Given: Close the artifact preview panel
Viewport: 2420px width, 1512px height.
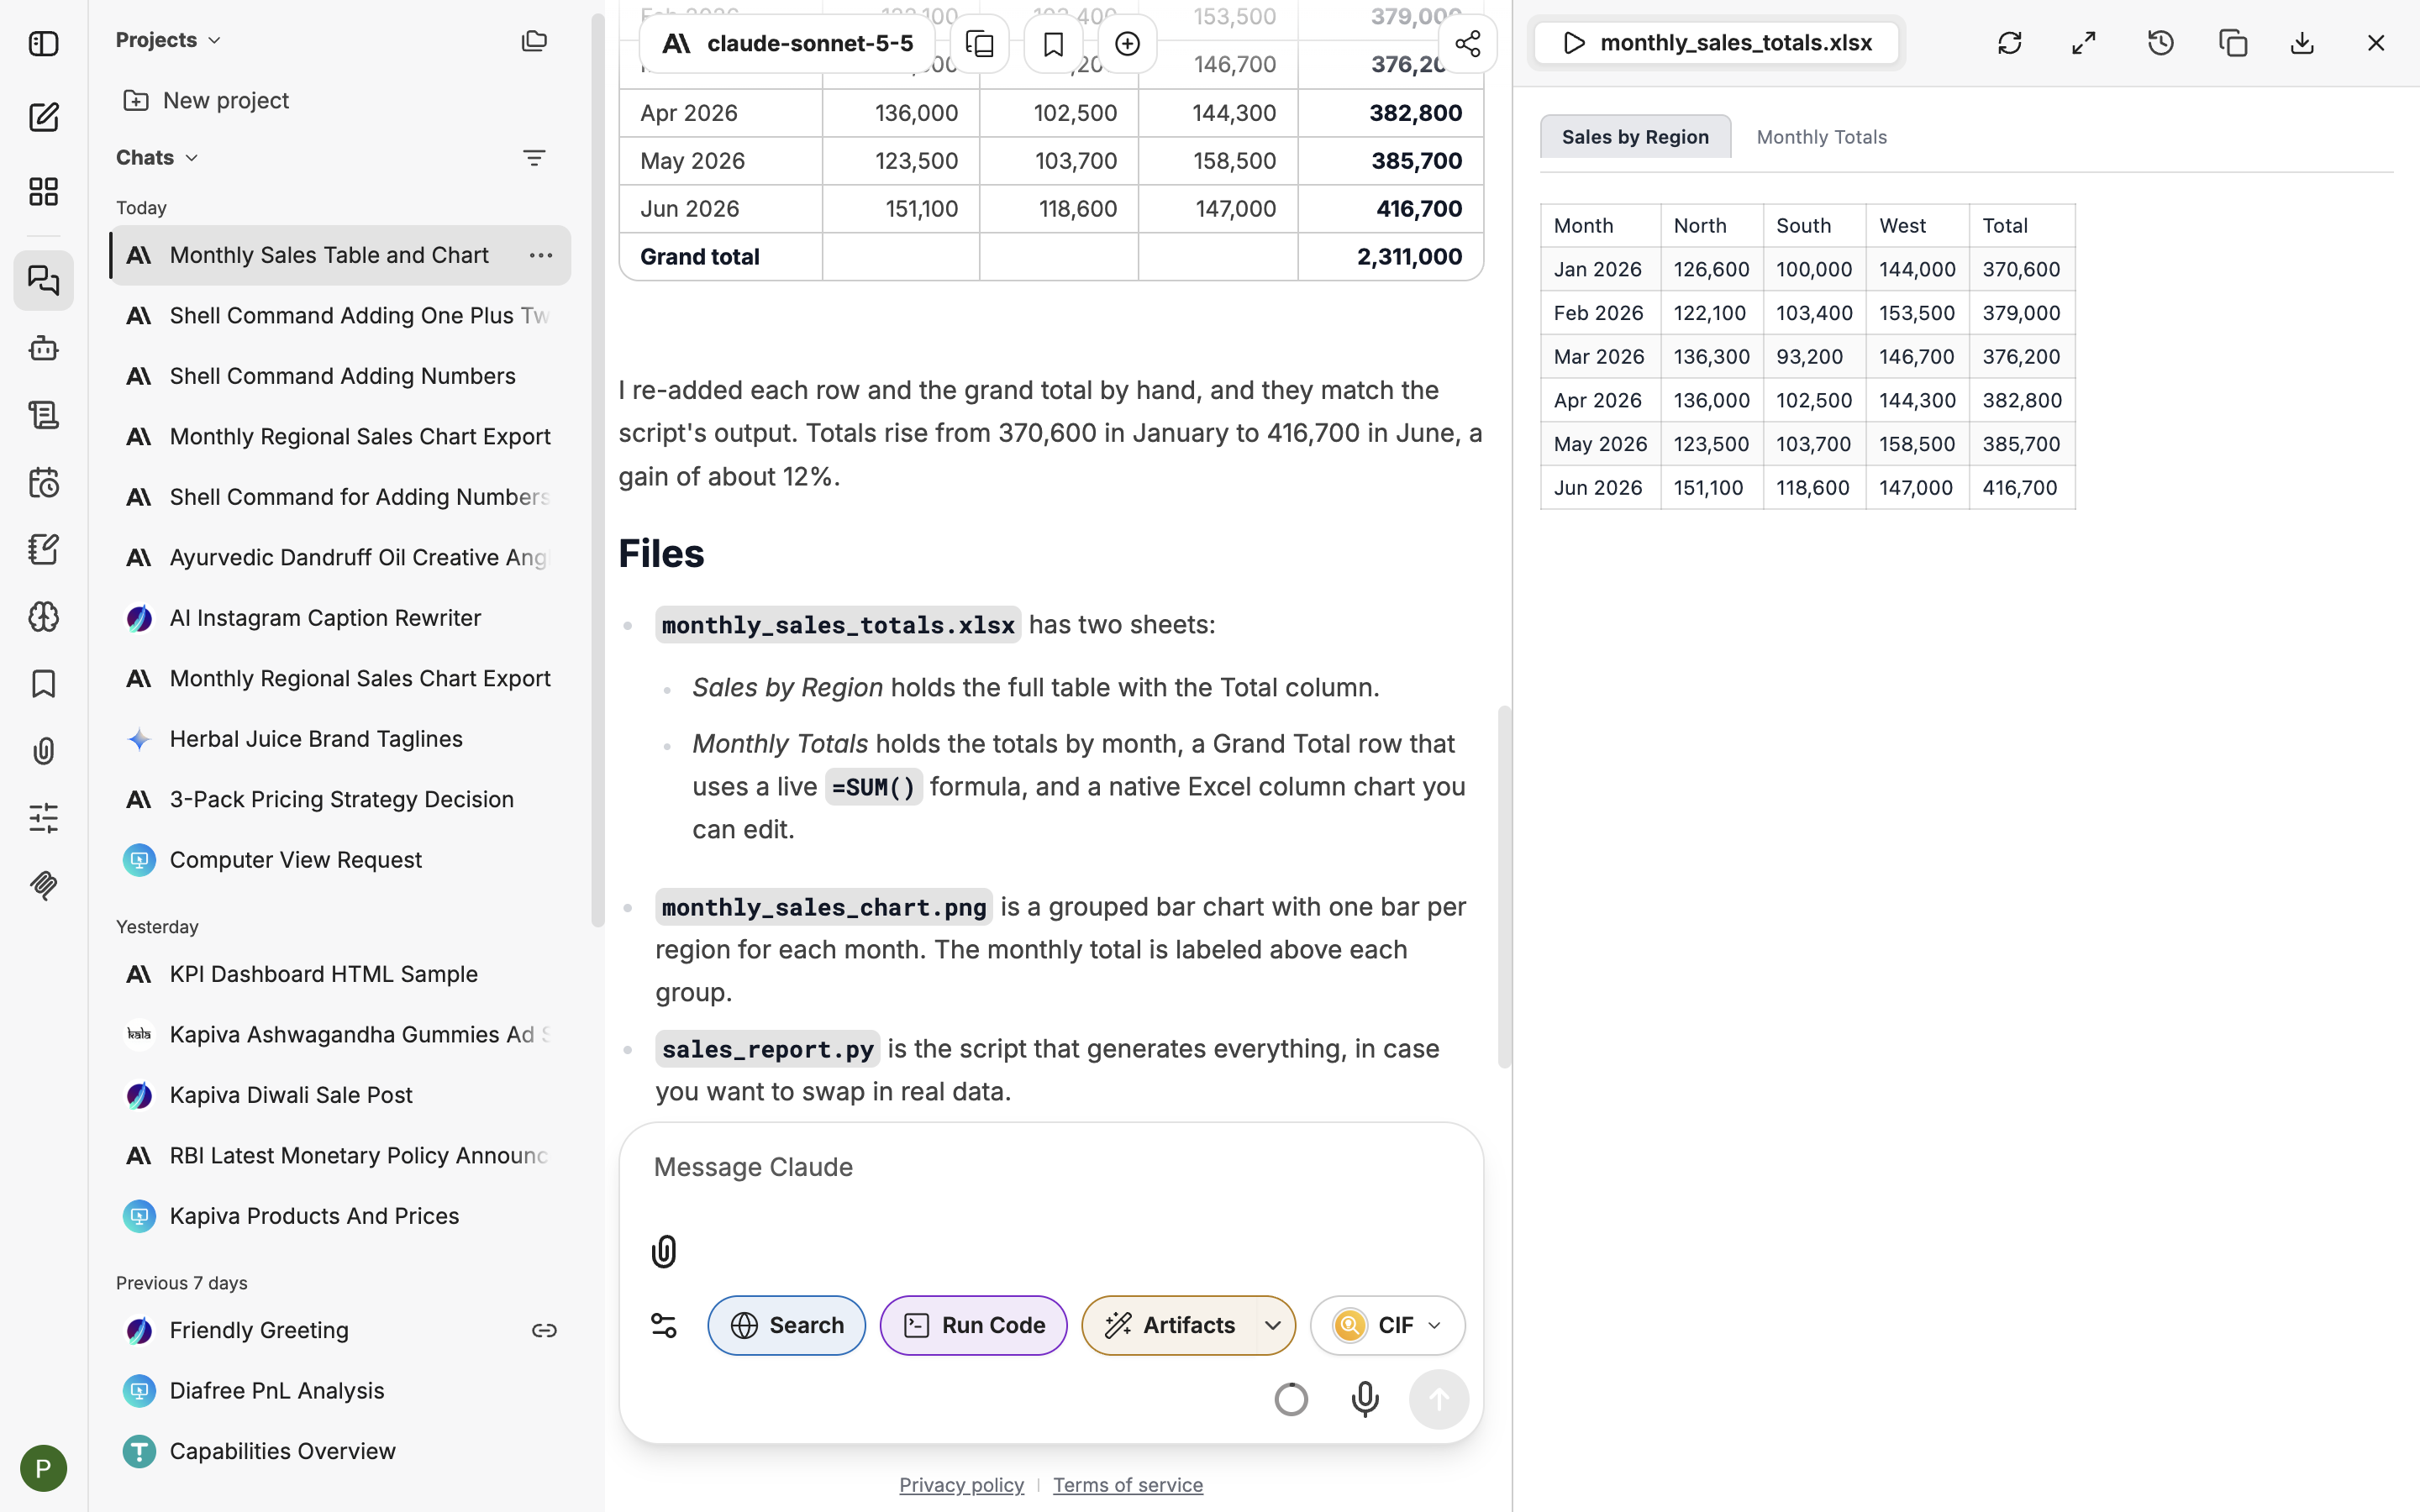Looking at the screenshot, I should [x=2376, y=43].
